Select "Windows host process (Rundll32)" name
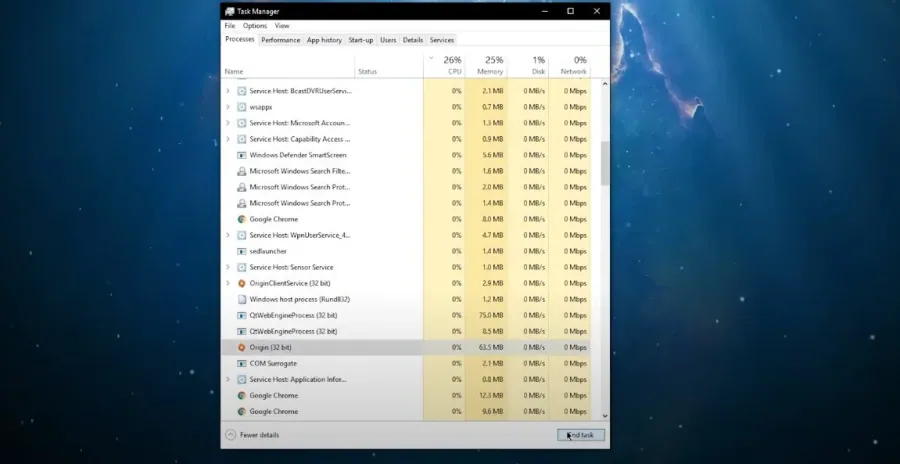The width and height of the screenshot is (900, 464). coord(300,299)
